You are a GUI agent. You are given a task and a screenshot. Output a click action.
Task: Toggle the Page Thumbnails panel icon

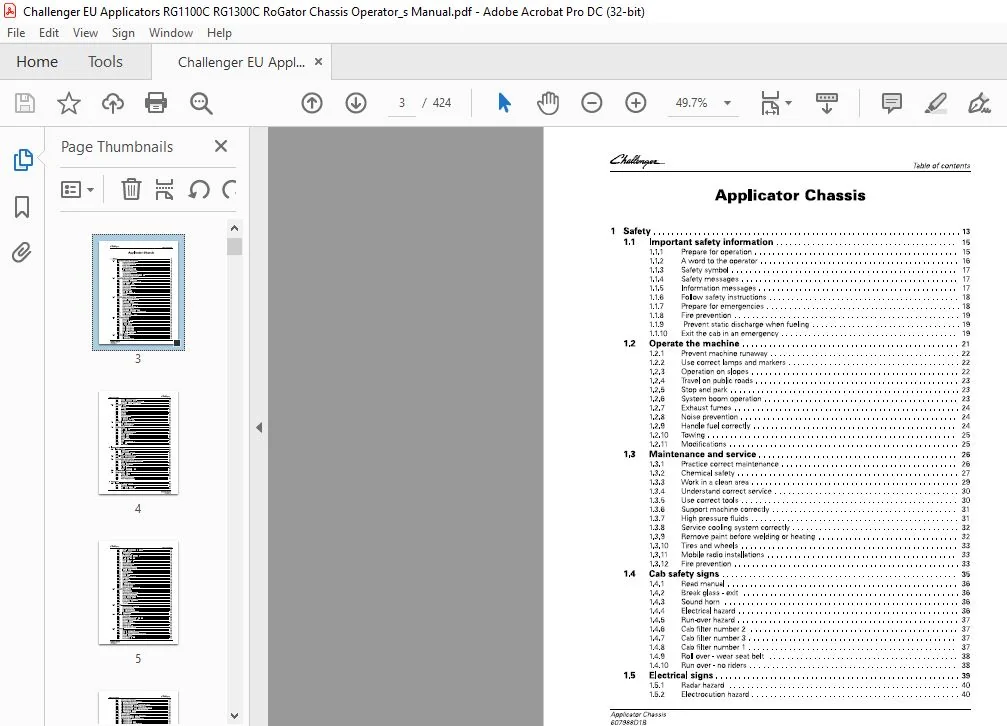[22, 159]
